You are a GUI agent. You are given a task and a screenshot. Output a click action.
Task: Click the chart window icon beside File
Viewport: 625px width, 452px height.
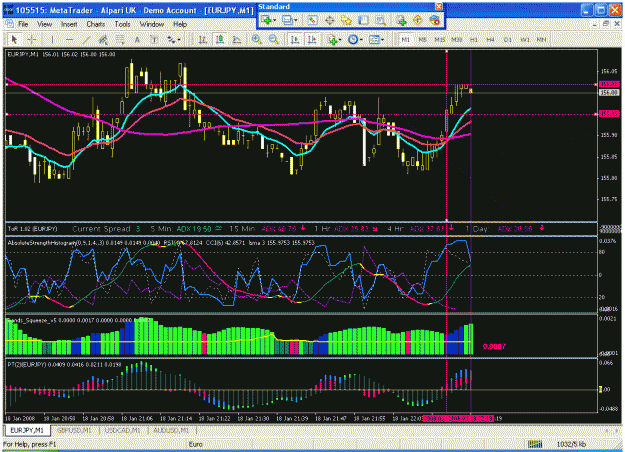coord(10,24)
